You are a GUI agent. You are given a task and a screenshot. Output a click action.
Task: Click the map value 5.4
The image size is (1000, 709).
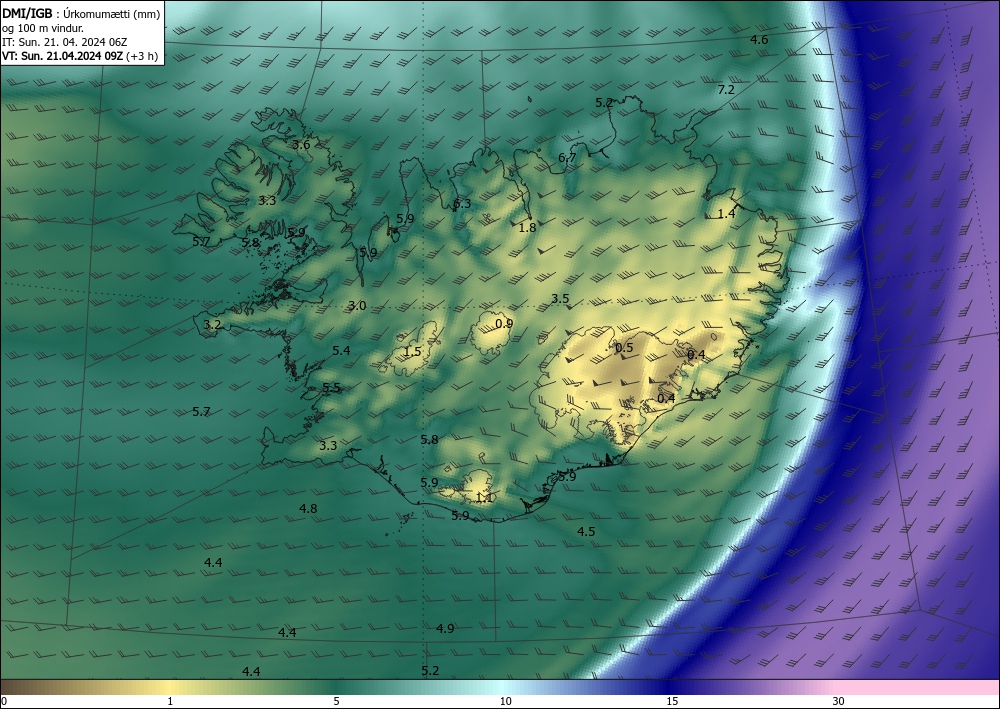tap(341, 350)
